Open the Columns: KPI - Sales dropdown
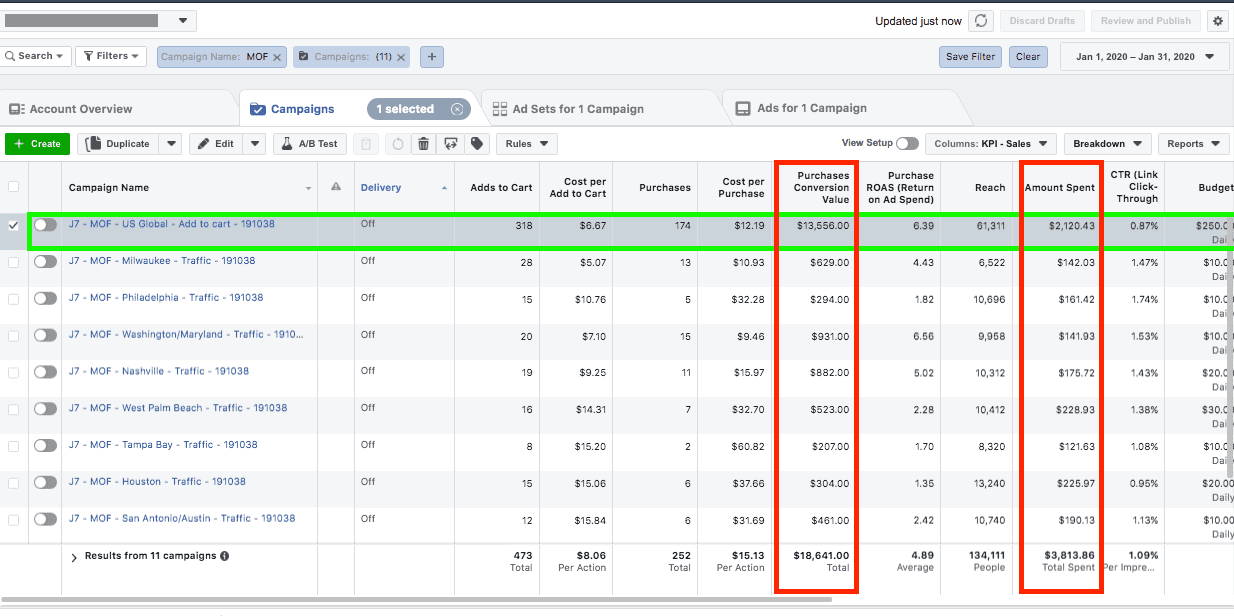Image resolution: width=1234 pixels, height=616 pixels. pos(990,143)
